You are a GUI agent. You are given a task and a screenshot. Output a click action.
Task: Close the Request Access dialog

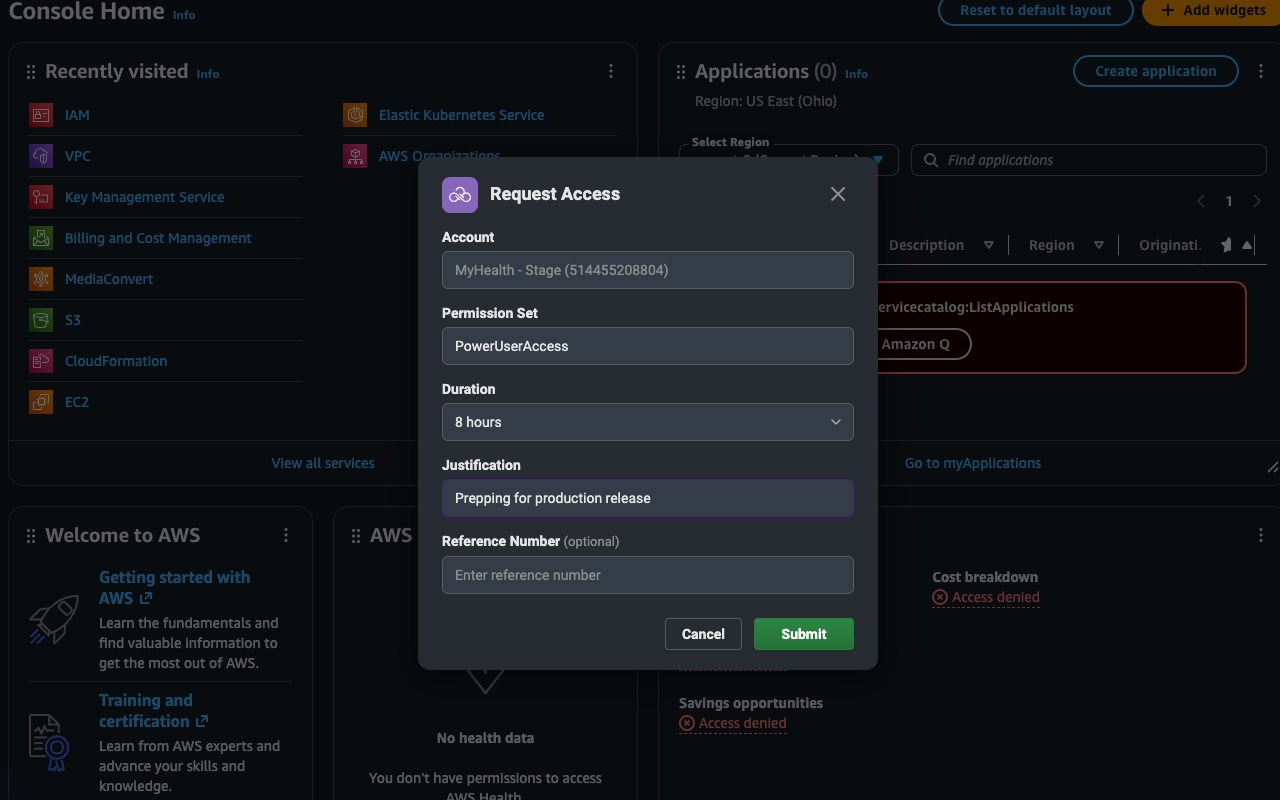coord(838,194)
